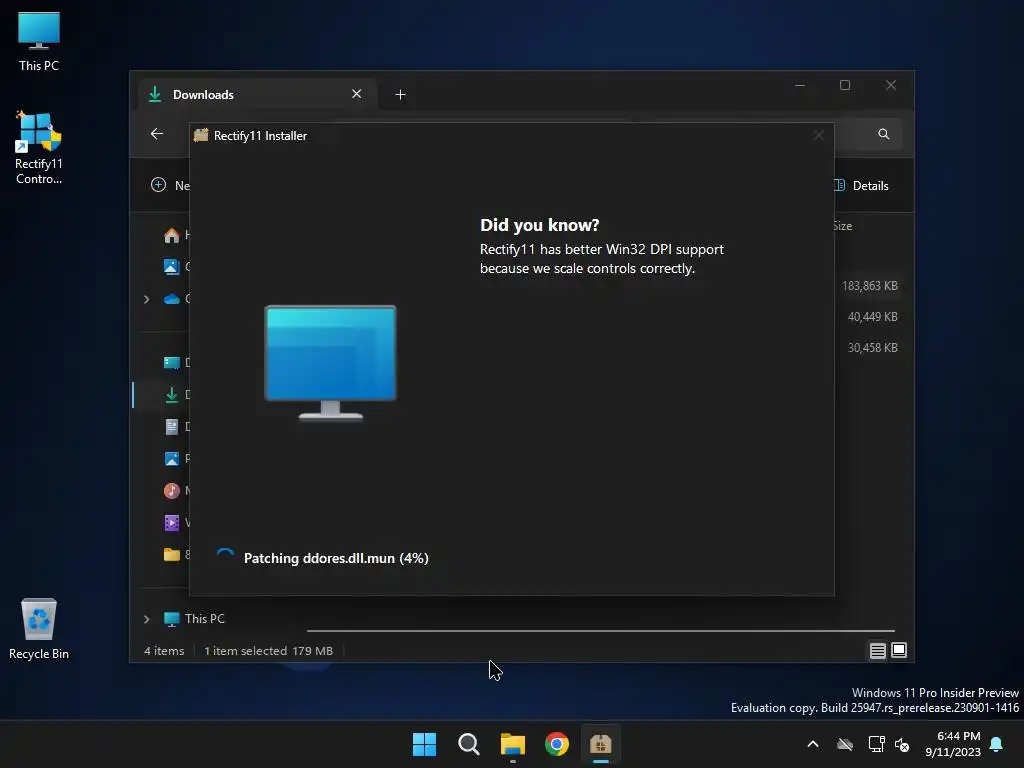The height and width of the screenshot is (768, 1024).
Task: Click the 40,449 KB file size cell
Action: (x=872, y=317)
